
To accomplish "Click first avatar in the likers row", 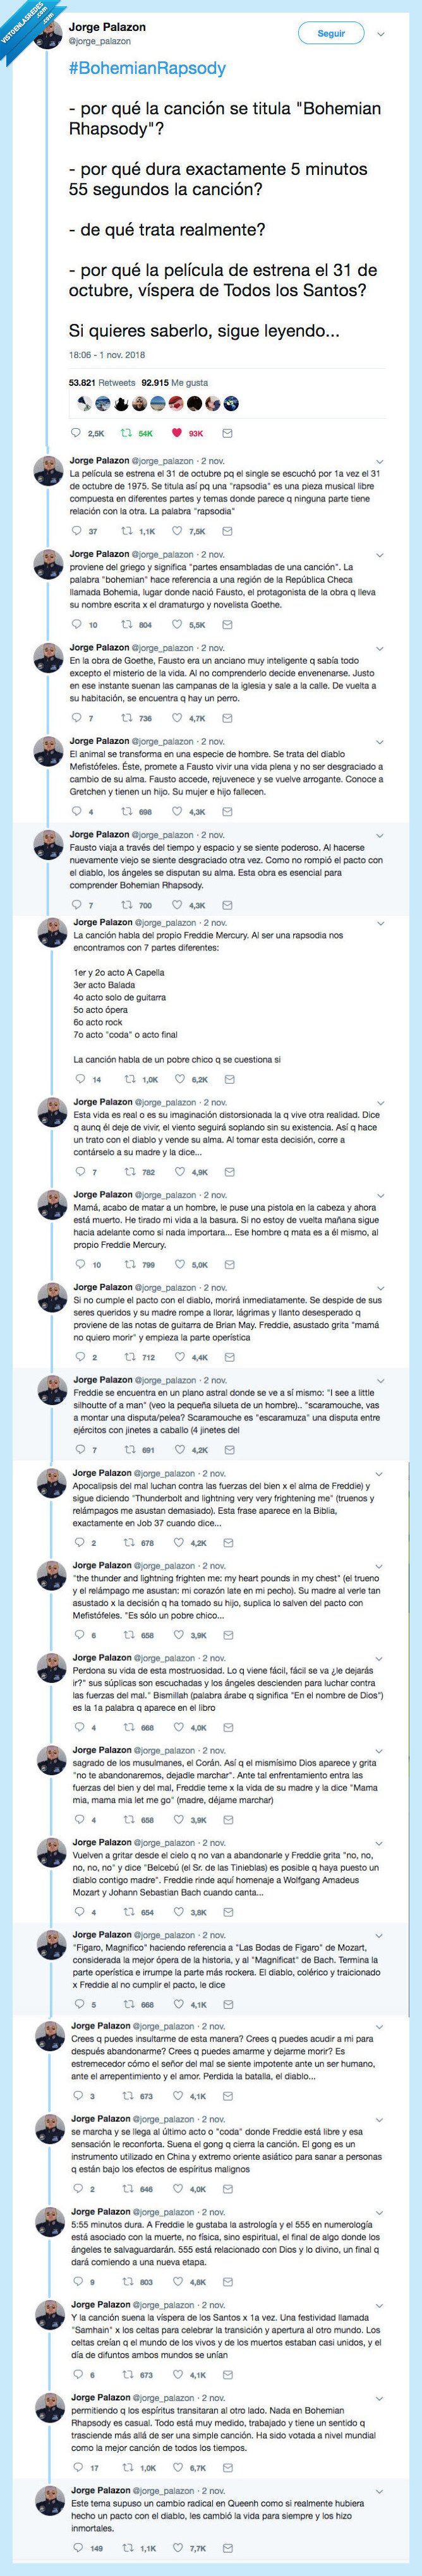I will point(81,404).
